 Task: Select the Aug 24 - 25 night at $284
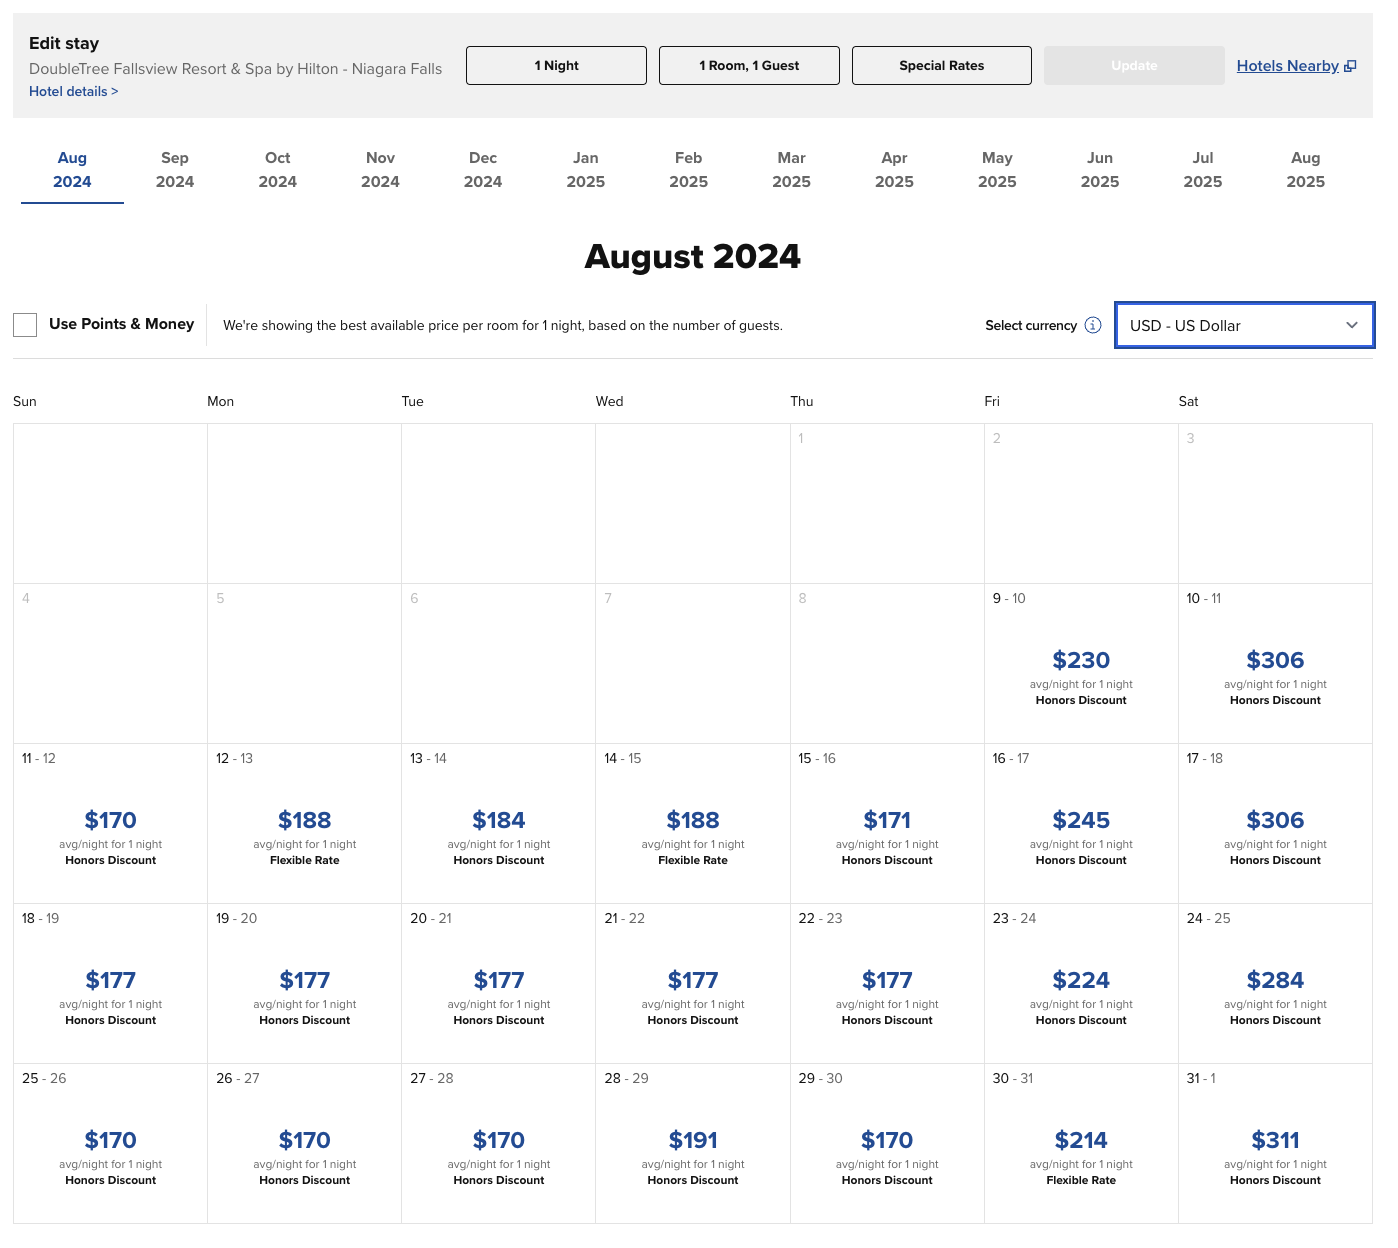click(1275, 984)
